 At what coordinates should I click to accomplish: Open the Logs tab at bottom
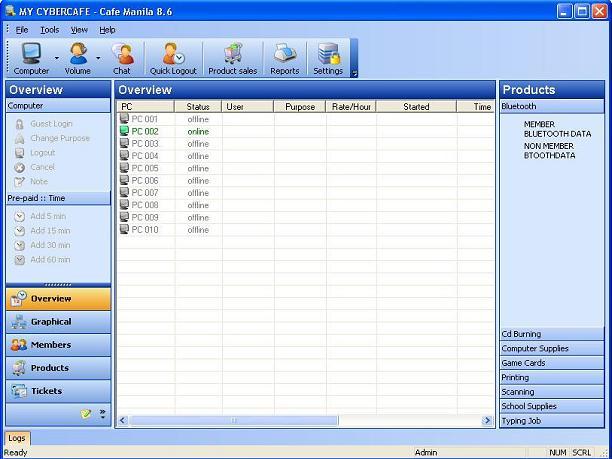(x=17, y=438)
